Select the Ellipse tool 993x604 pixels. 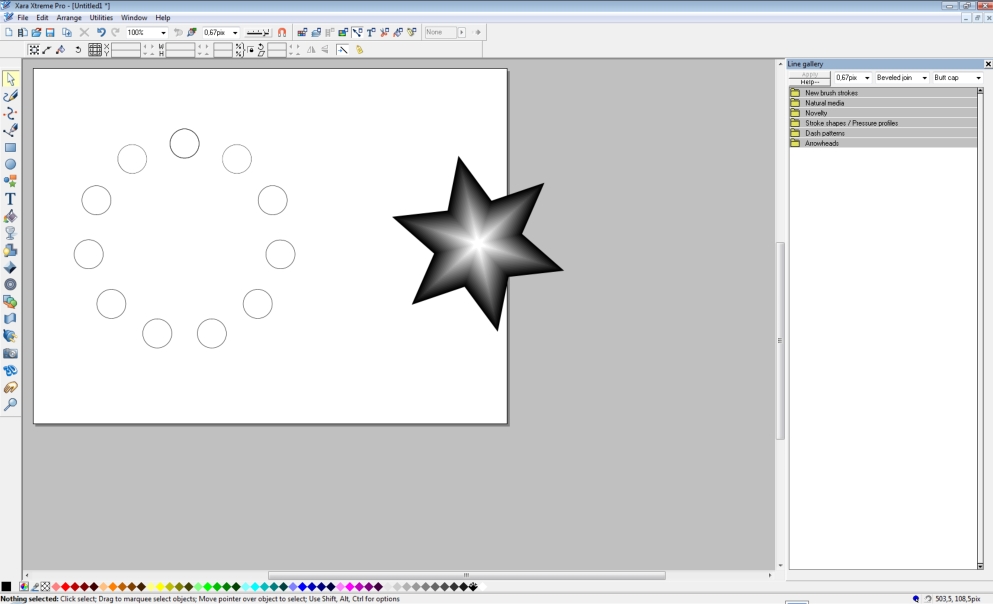[10, 164]
